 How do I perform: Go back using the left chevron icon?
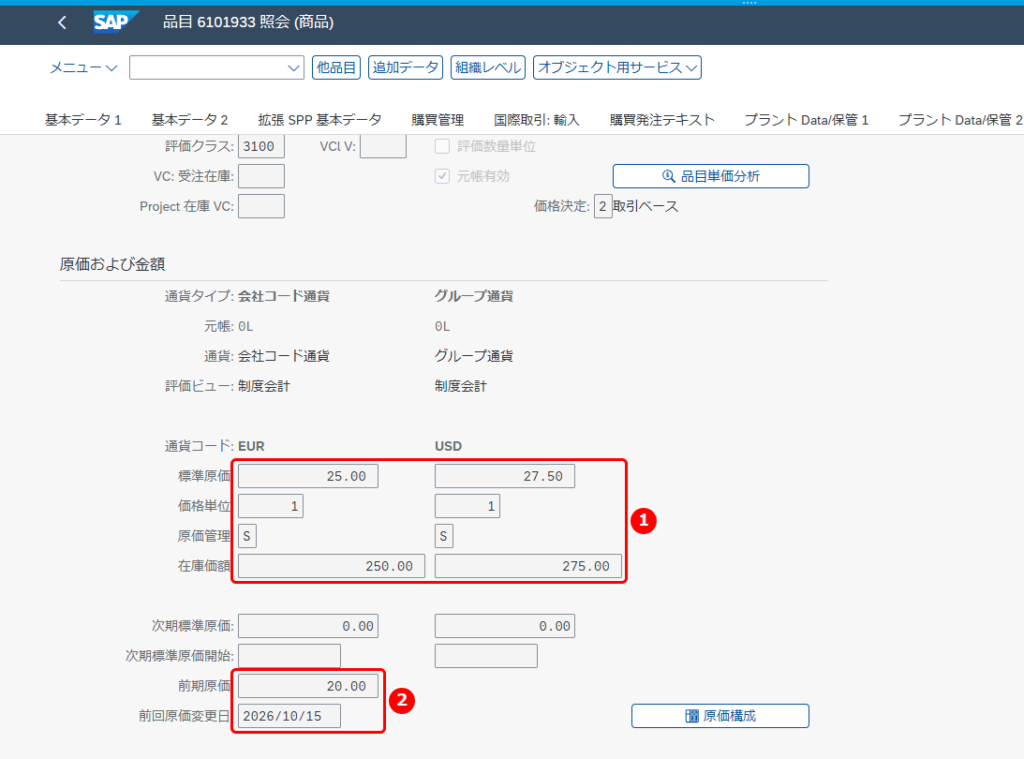pos(62,22)
